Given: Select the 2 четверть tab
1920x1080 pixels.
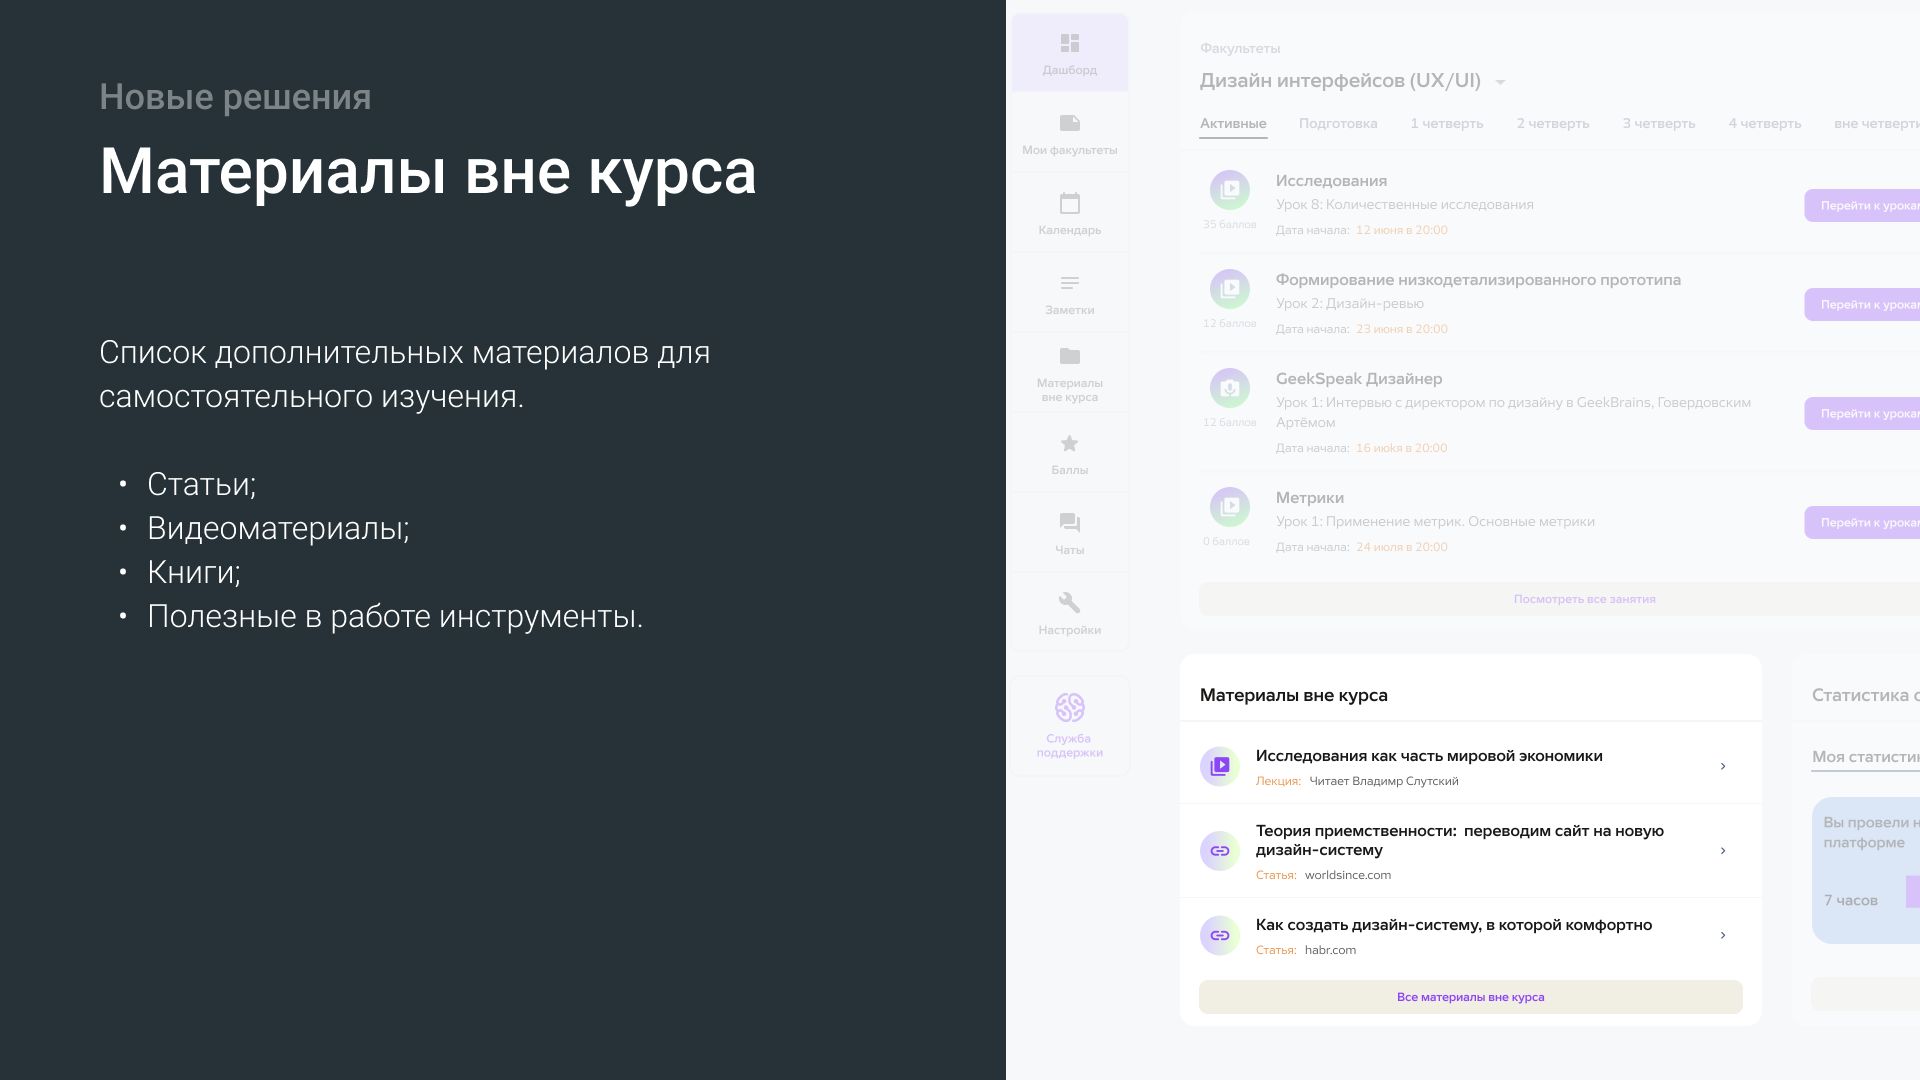Looking at the screenshot, I should [1552, 123].
